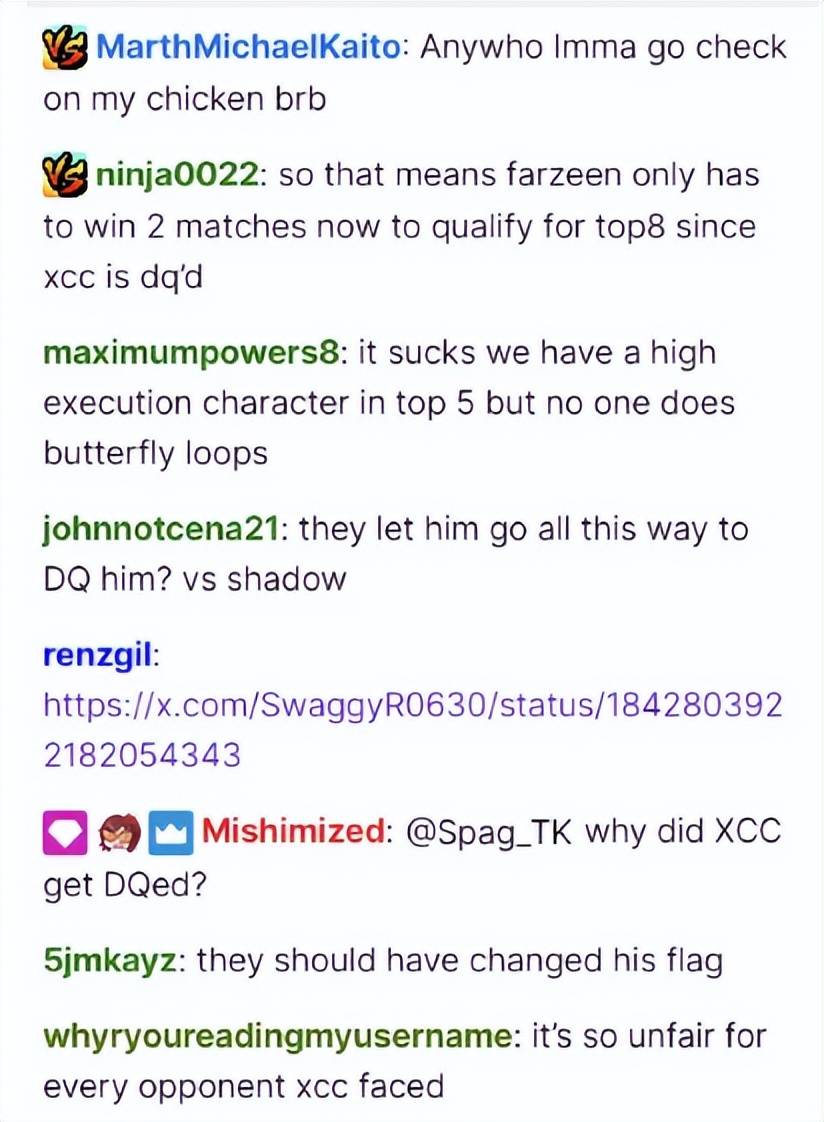Click the VS badge beside MarthMichaelKaito
The width and height of the screenshot is (824, 1122).
coord(65,49)
